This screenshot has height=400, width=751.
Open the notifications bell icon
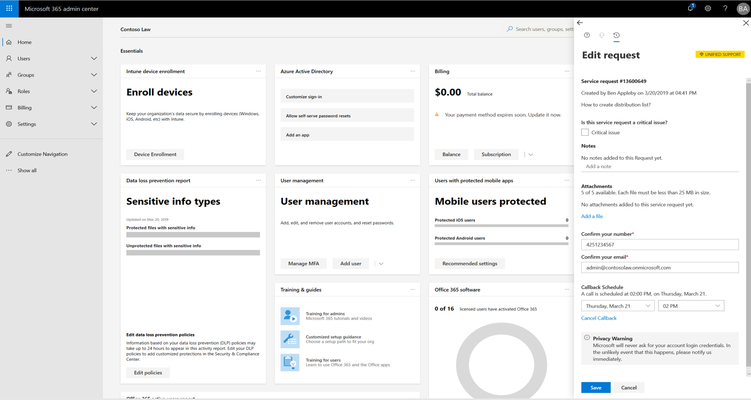[x=691, y=8]
